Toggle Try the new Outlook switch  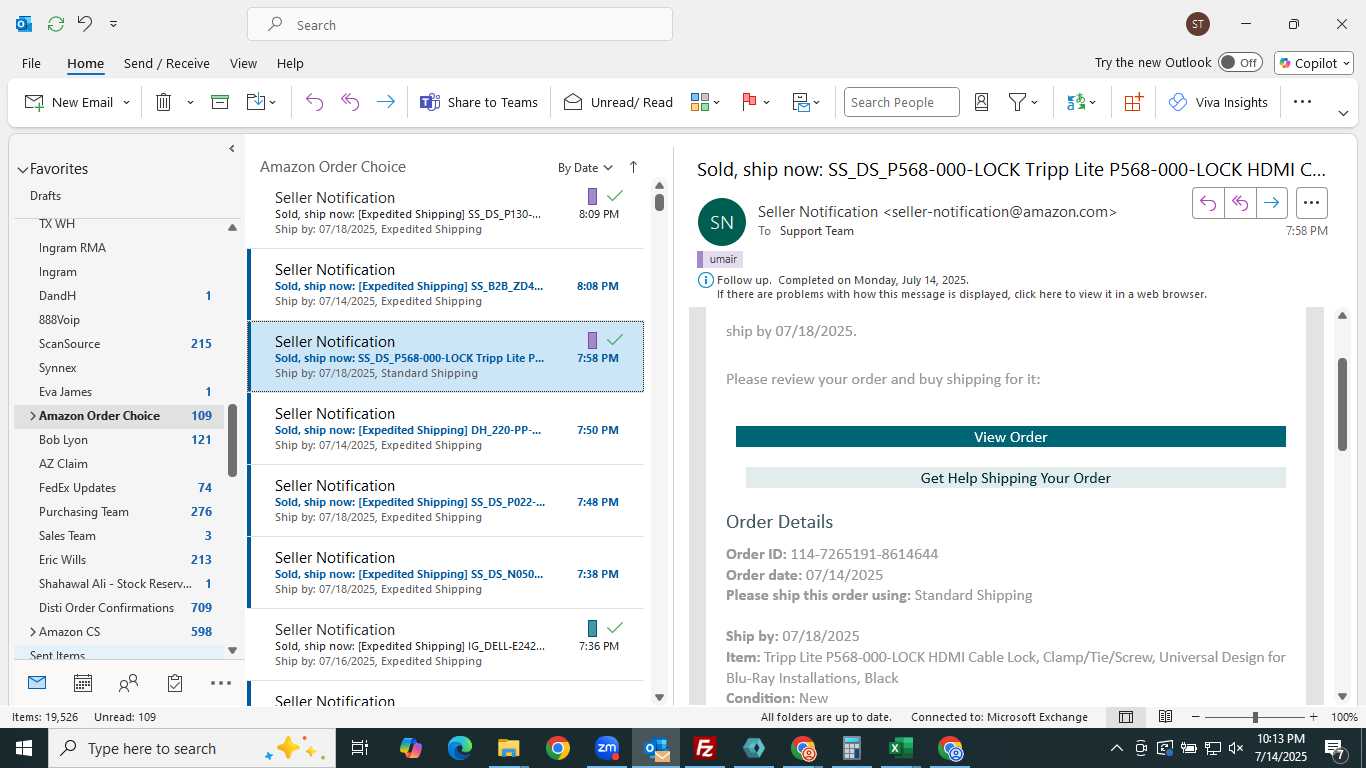1239,62
